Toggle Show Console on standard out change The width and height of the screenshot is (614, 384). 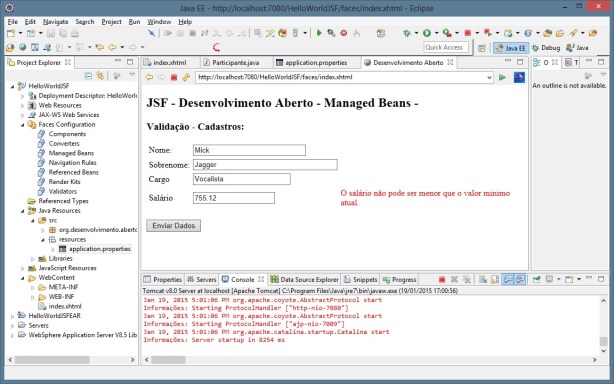point(507,279)
